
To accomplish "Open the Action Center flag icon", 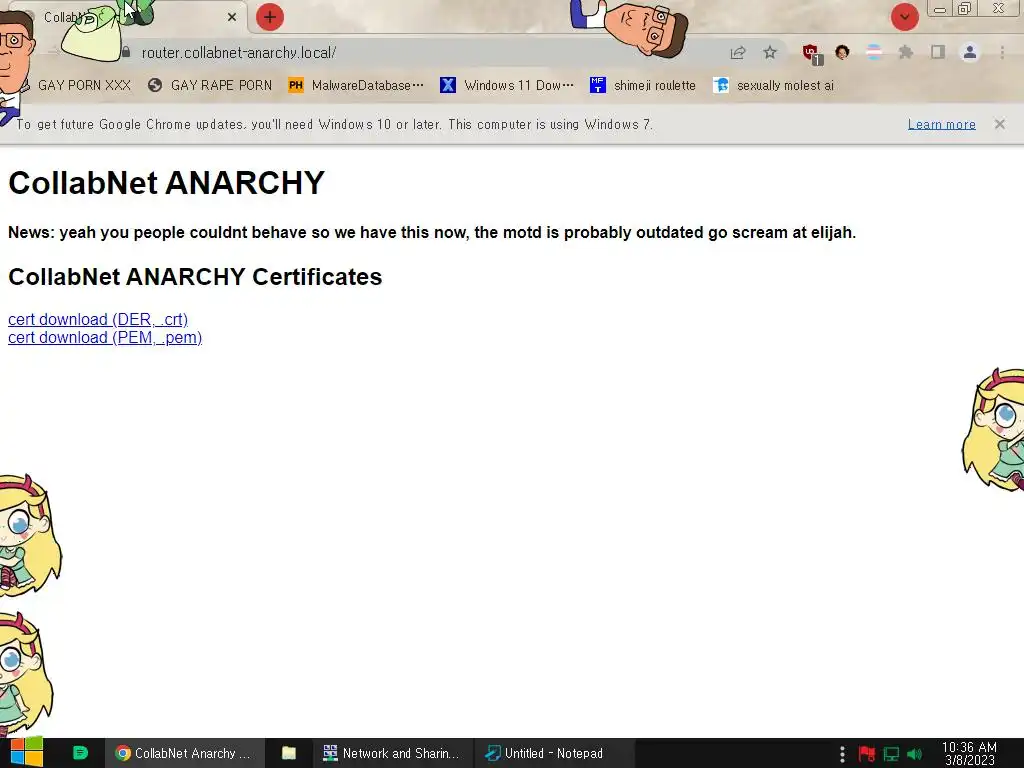I will coord(867,754).
